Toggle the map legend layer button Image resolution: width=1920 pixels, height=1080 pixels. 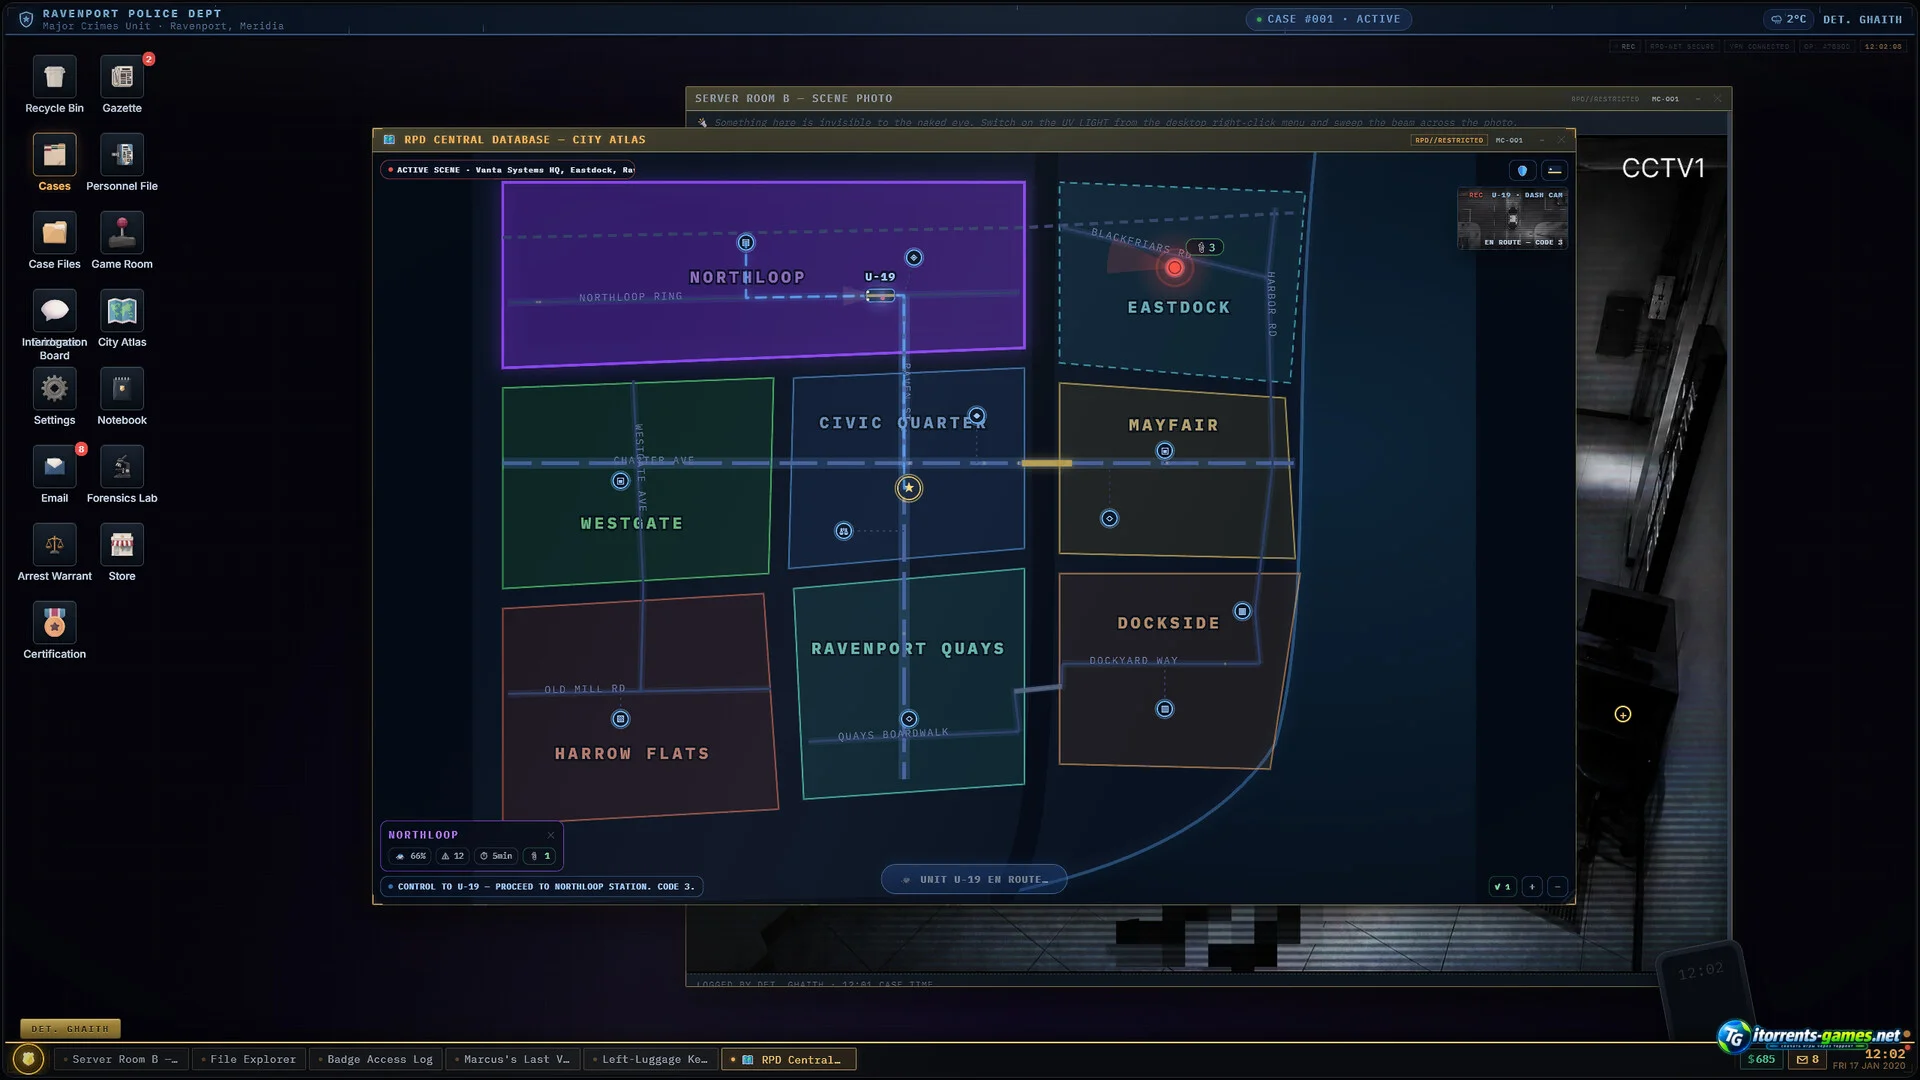pyautogui.click(x=1554, y=170)
